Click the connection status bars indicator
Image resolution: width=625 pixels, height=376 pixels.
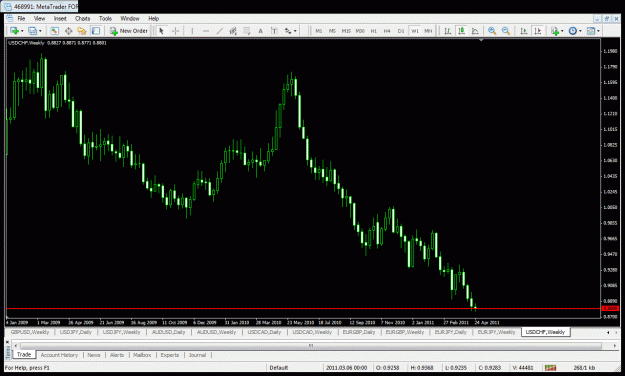coord(551,367)
